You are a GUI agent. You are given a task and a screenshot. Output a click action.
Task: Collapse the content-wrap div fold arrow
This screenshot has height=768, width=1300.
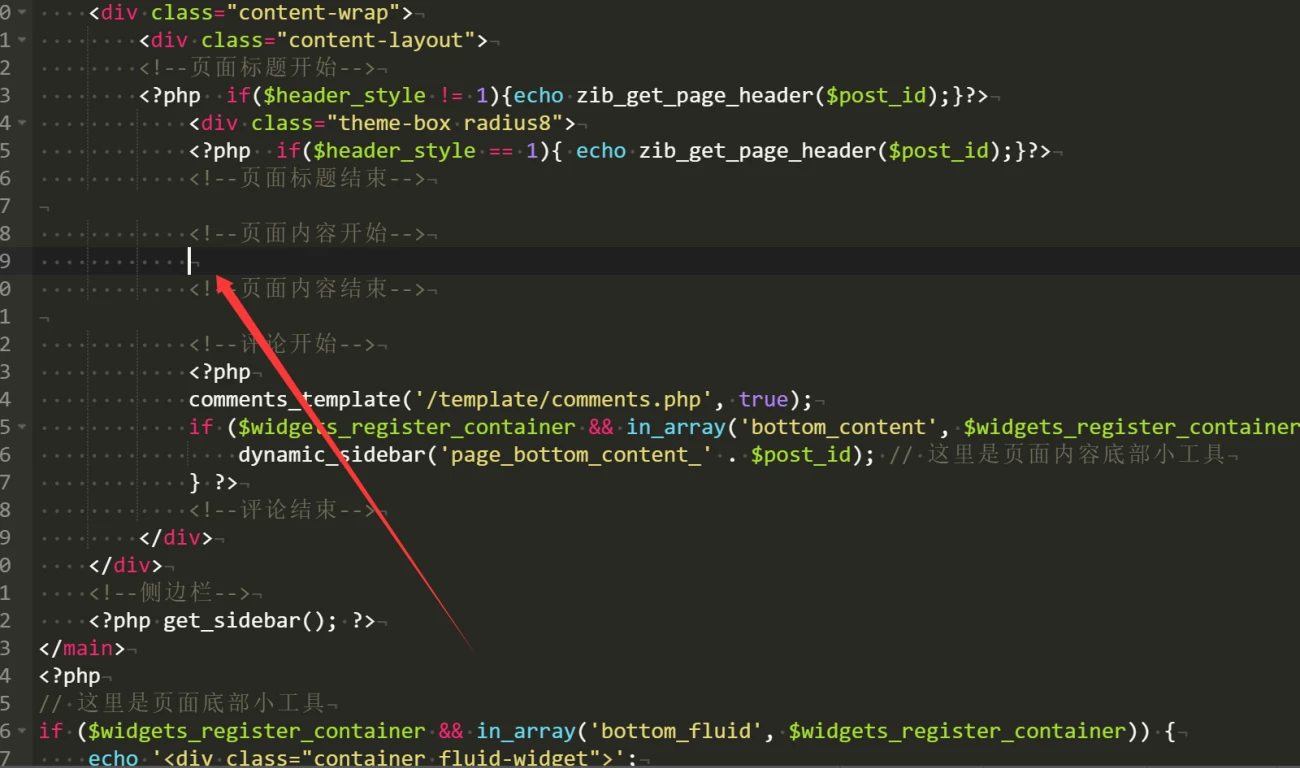click(22, 13)
